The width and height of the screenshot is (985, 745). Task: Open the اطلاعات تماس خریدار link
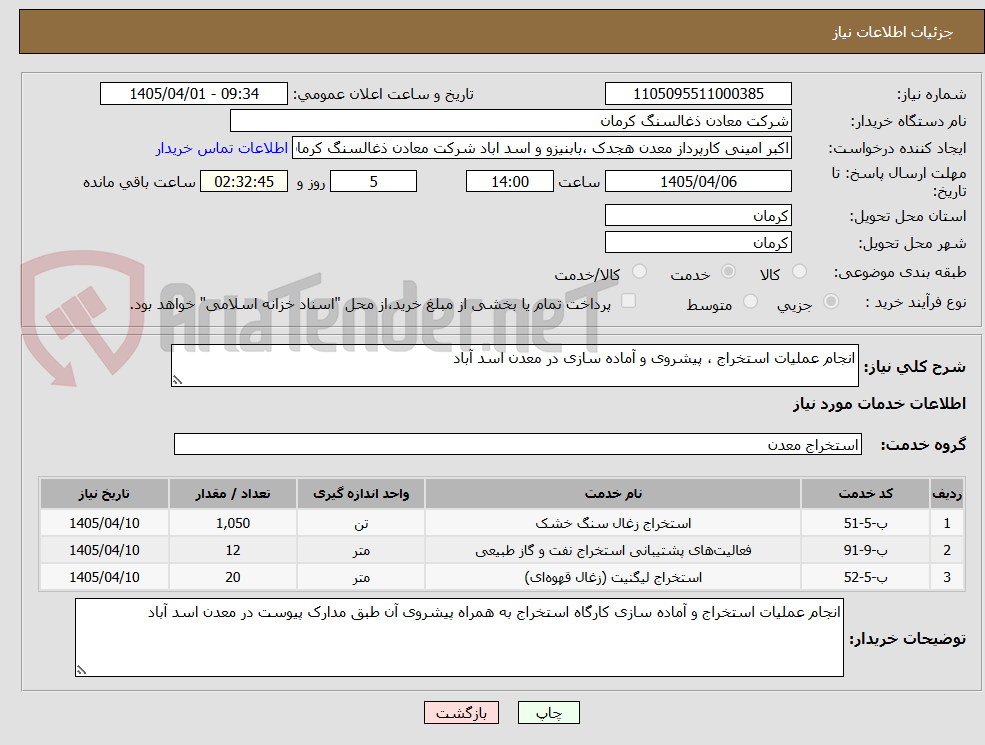[x=222, y=148]
